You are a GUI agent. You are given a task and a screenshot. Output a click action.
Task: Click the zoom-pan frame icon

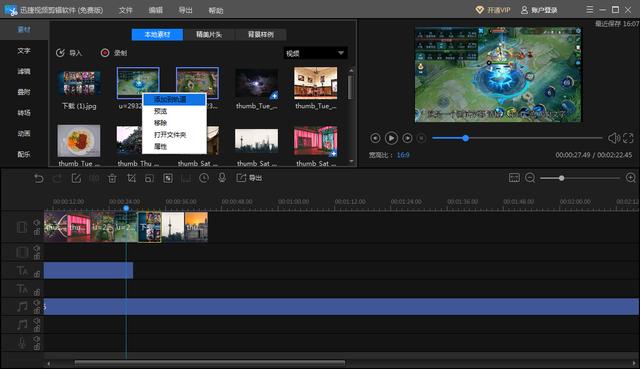click(149, 178)
